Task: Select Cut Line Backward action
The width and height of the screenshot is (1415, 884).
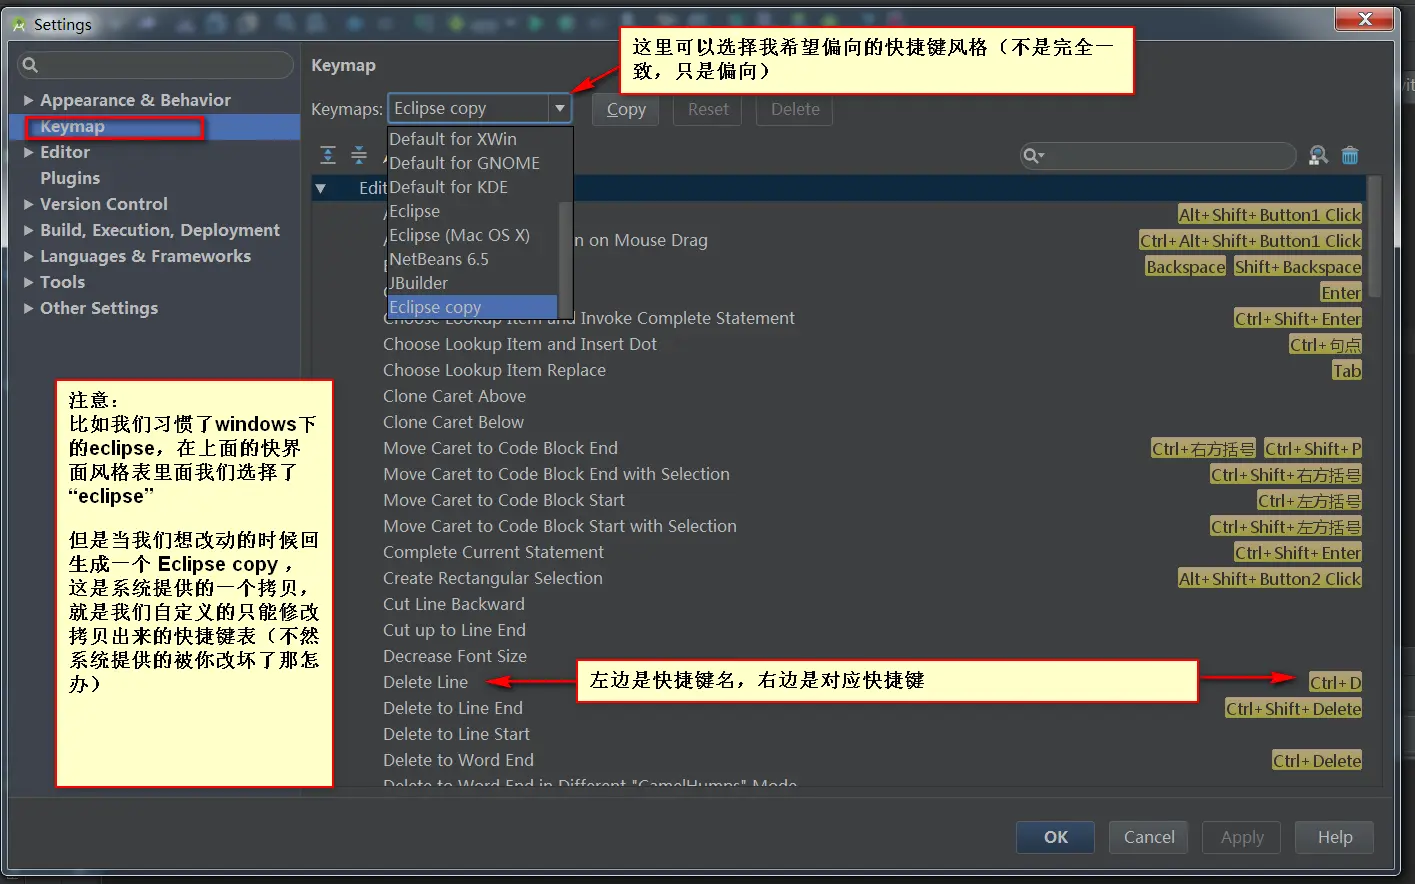Action: [454, 604]
